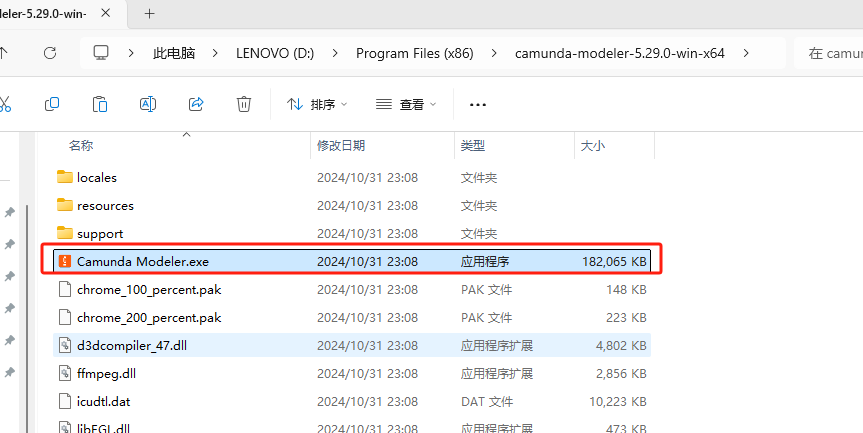Select chrome_200_percent.pak file
Screen dimensions: 863x433
click(x=352, y=318)
